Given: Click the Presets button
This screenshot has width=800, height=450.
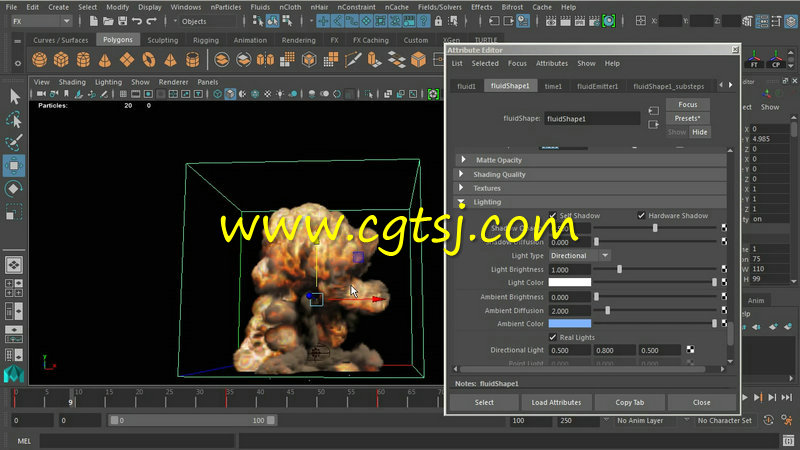Looking at the screenshot, I should (687, 118).
